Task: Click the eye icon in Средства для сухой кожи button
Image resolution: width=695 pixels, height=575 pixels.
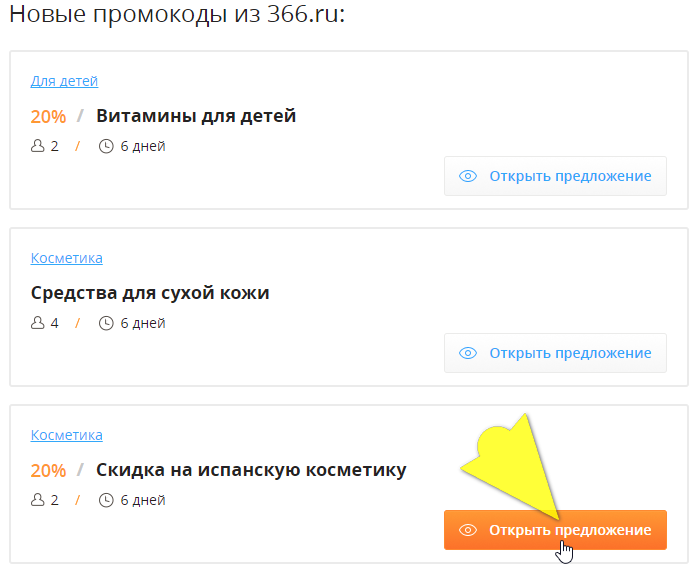Action: coord(468,353)
